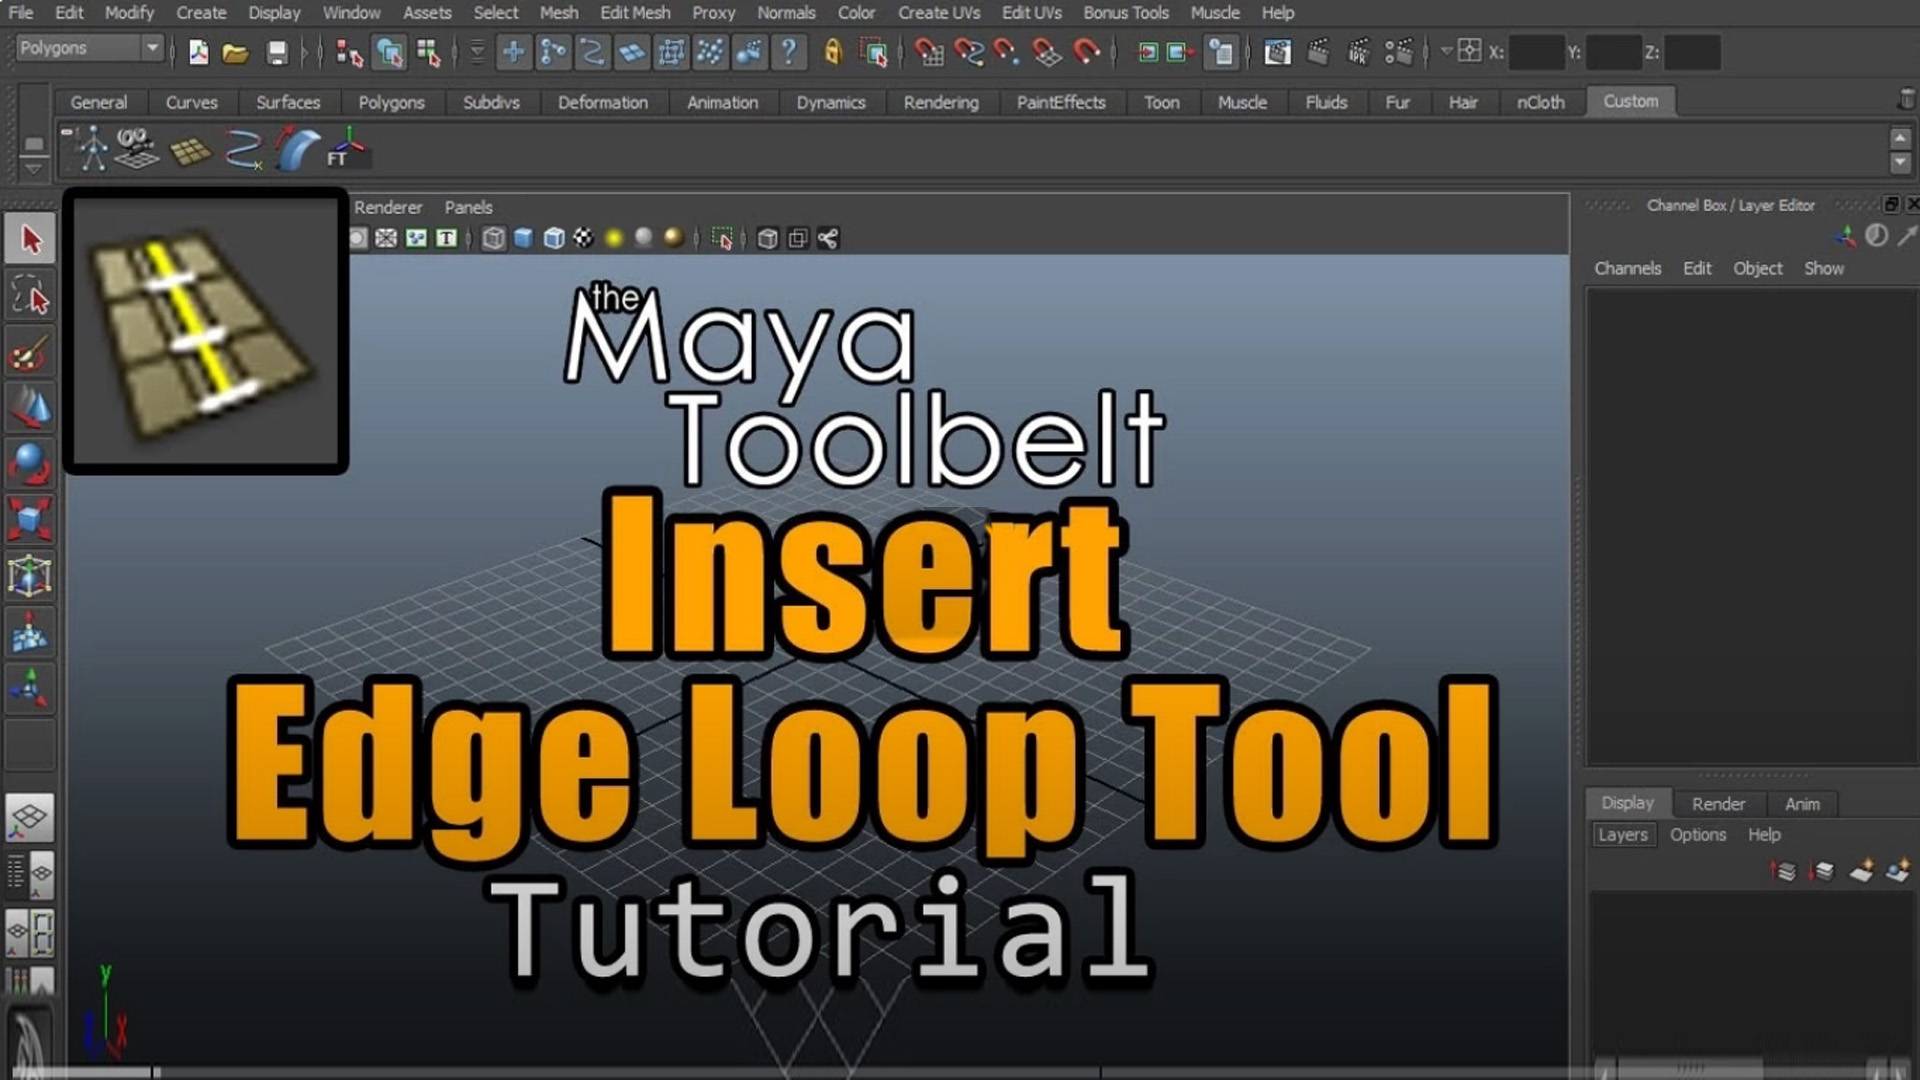Select the Move Tool cone icon

[x=30, y=409]
